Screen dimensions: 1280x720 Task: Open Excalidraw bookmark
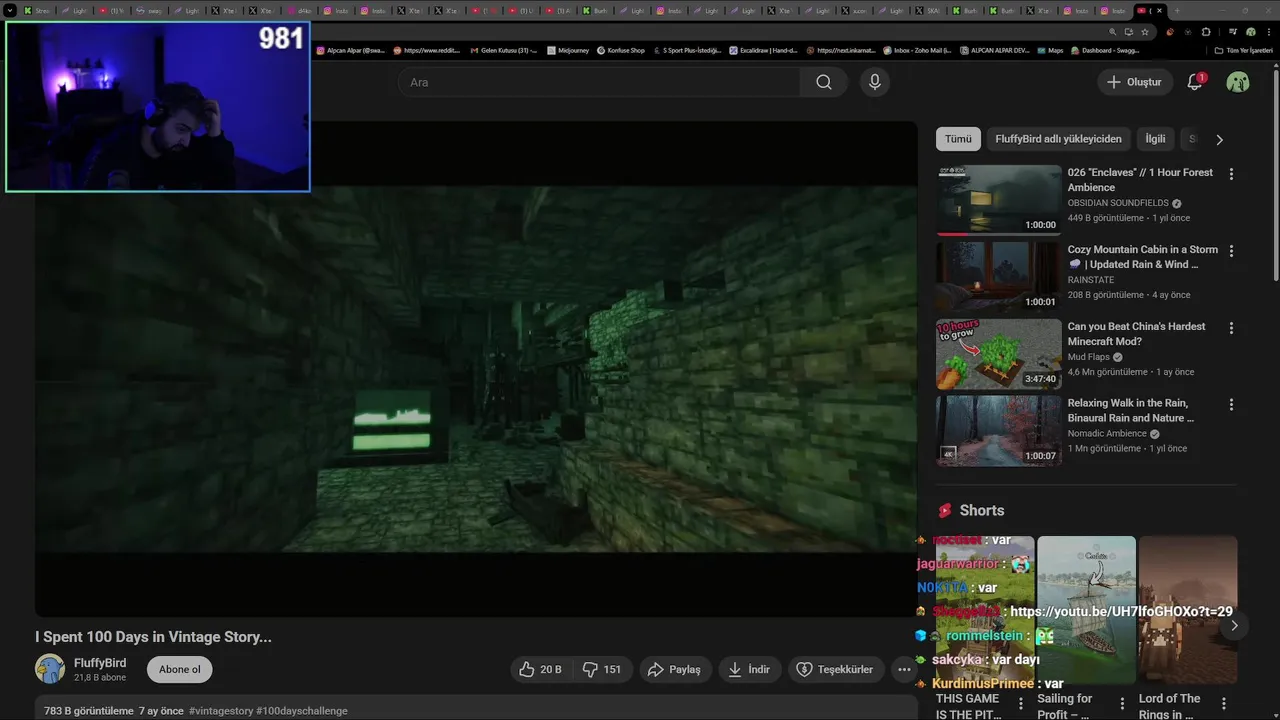coord(764,50)
